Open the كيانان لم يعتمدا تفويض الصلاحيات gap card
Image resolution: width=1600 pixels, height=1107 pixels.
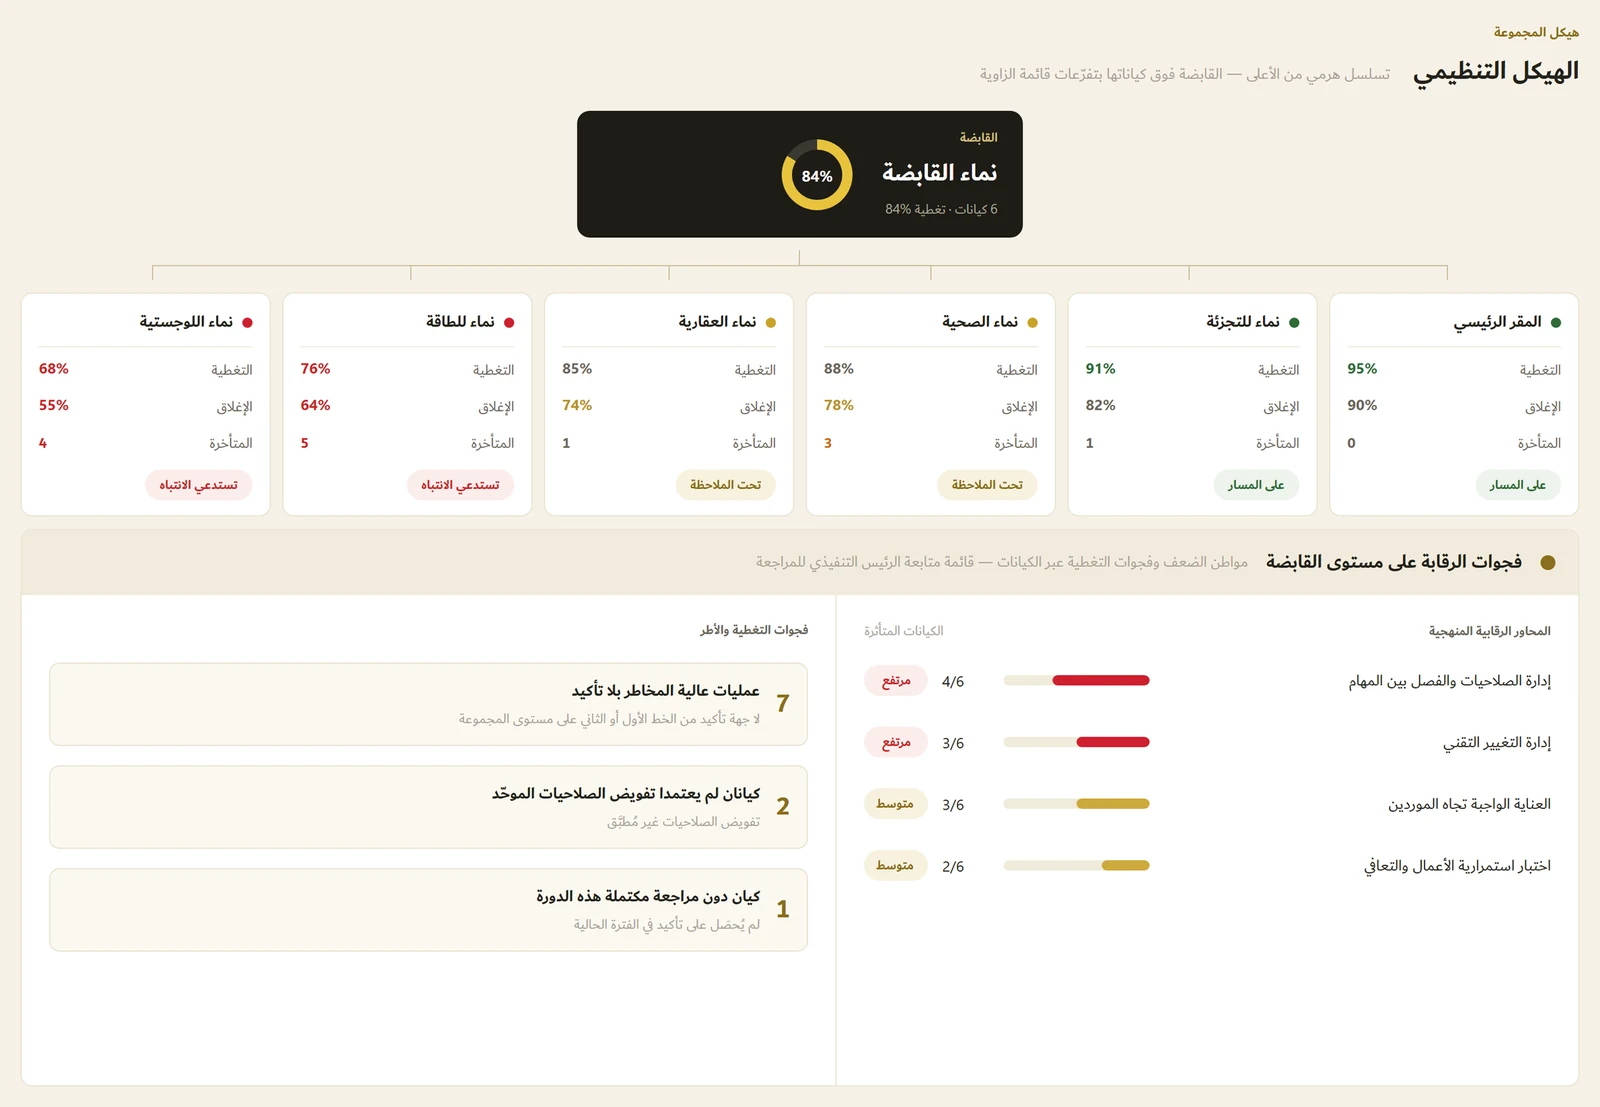pos(428,807)
